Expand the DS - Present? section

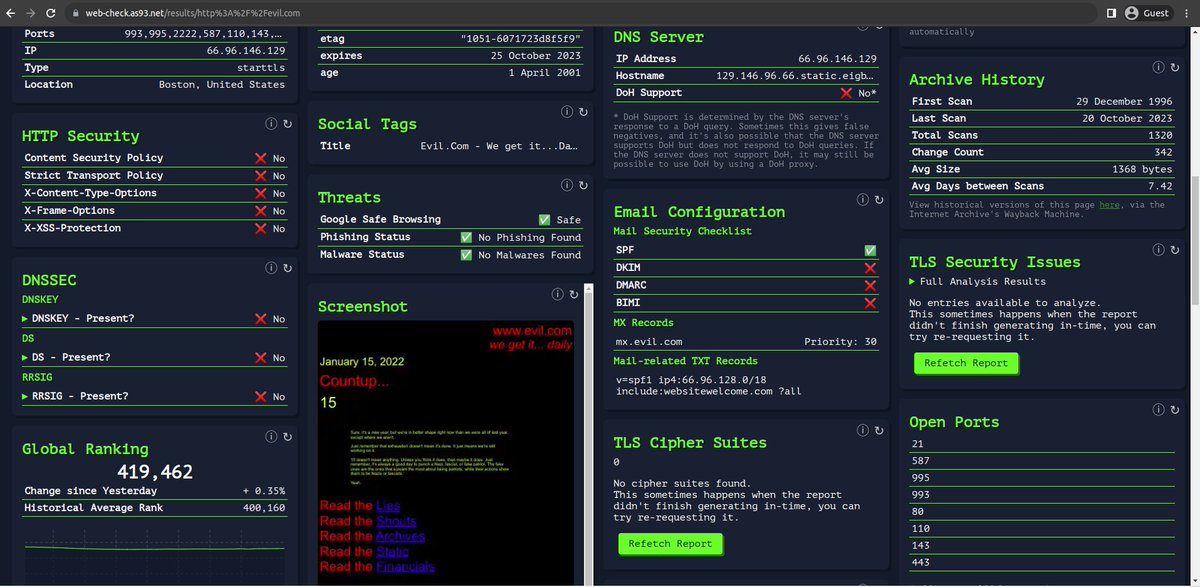click(66, 357)
